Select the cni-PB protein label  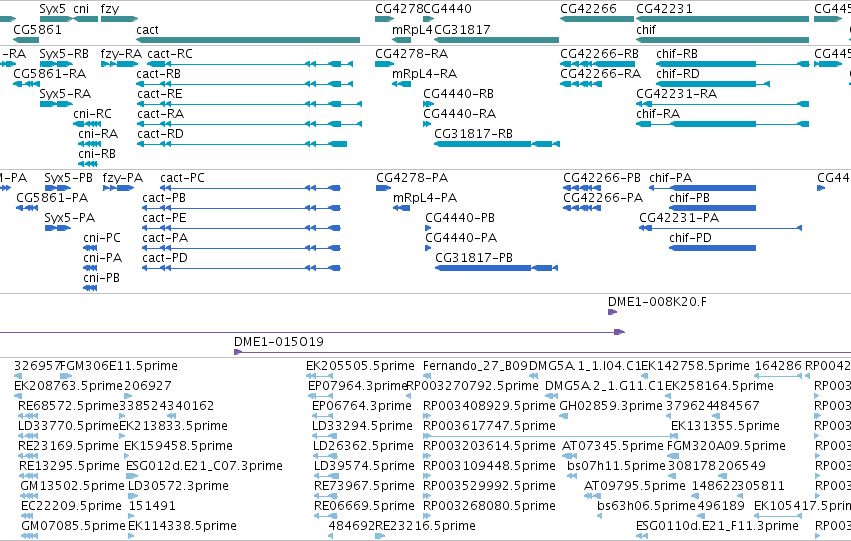101,278
